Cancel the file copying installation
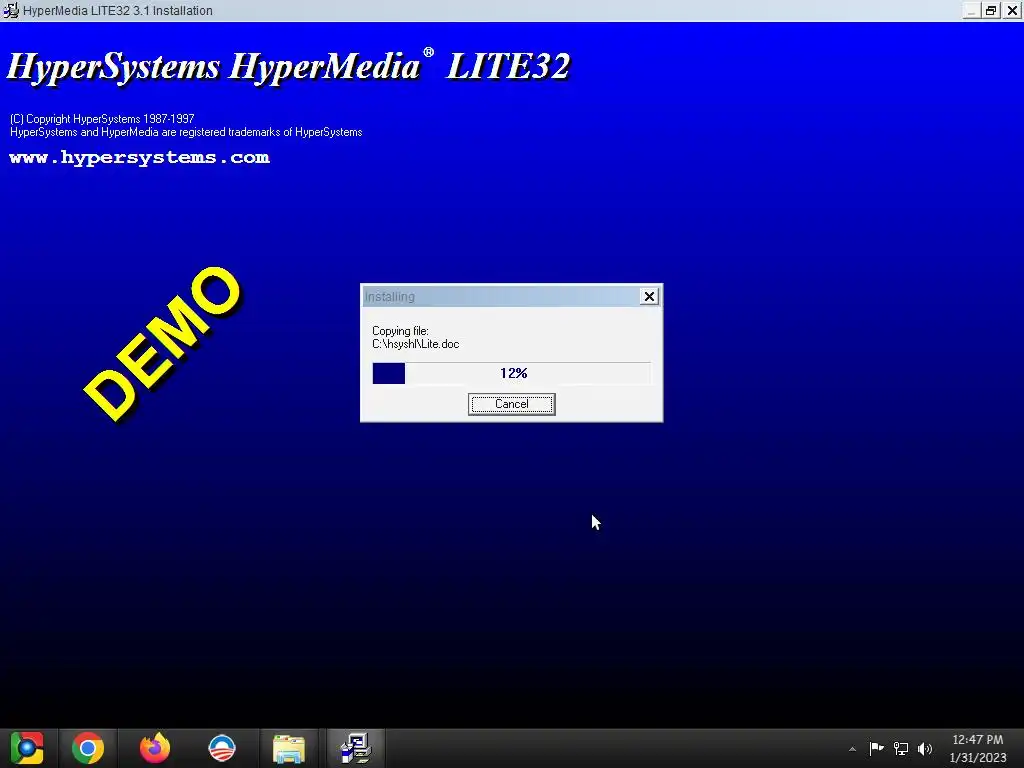 tap(511, 404)
